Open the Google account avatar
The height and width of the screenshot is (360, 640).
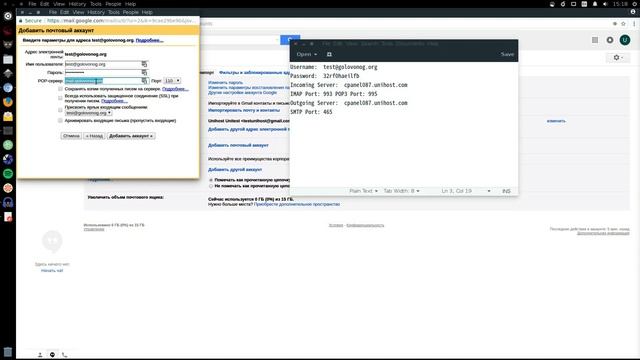point(624,40)
